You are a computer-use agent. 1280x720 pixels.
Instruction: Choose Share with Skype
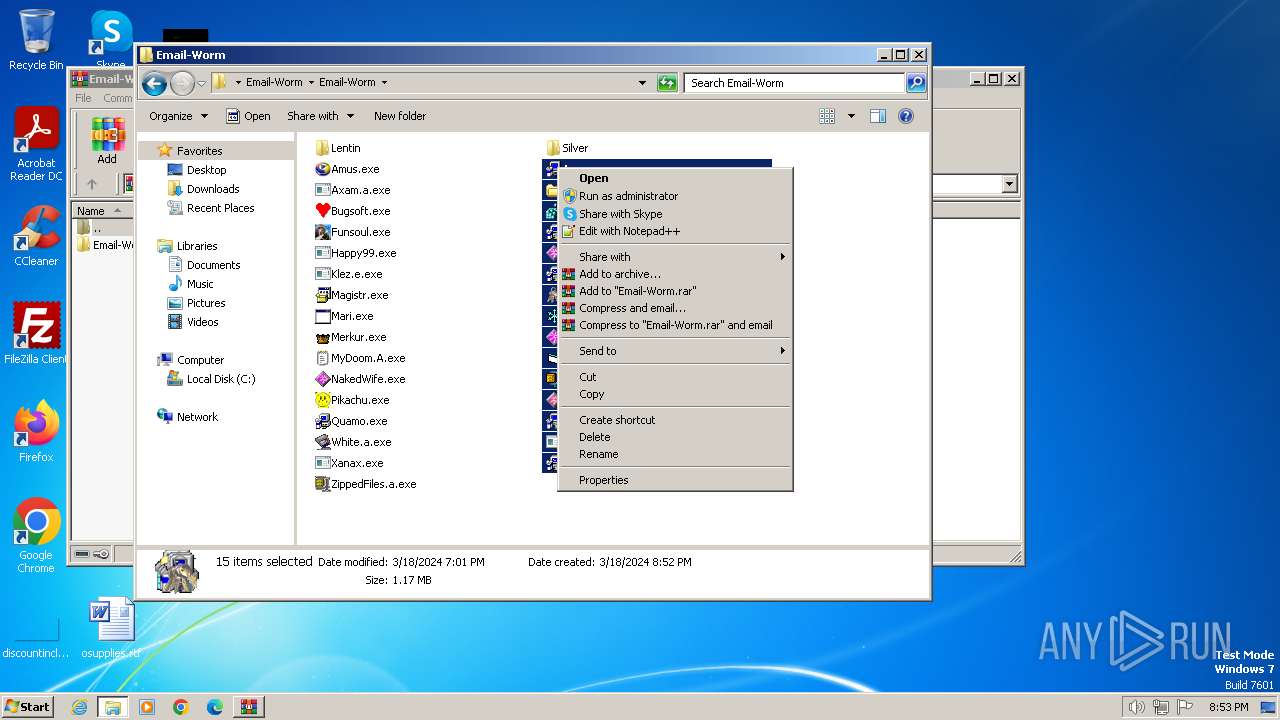(675, 213)
